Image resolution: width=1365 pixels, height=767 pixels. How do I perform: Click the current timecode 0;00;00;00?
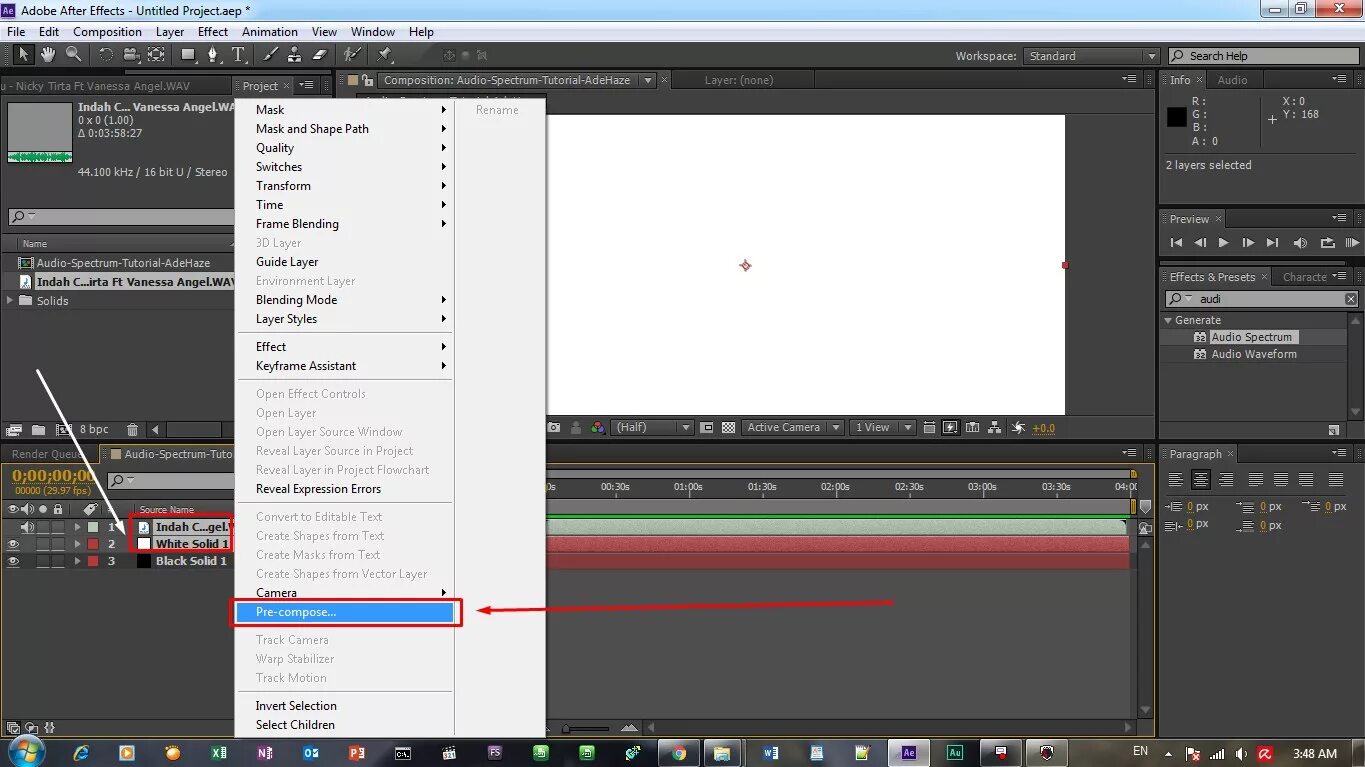tap(53, 476)
